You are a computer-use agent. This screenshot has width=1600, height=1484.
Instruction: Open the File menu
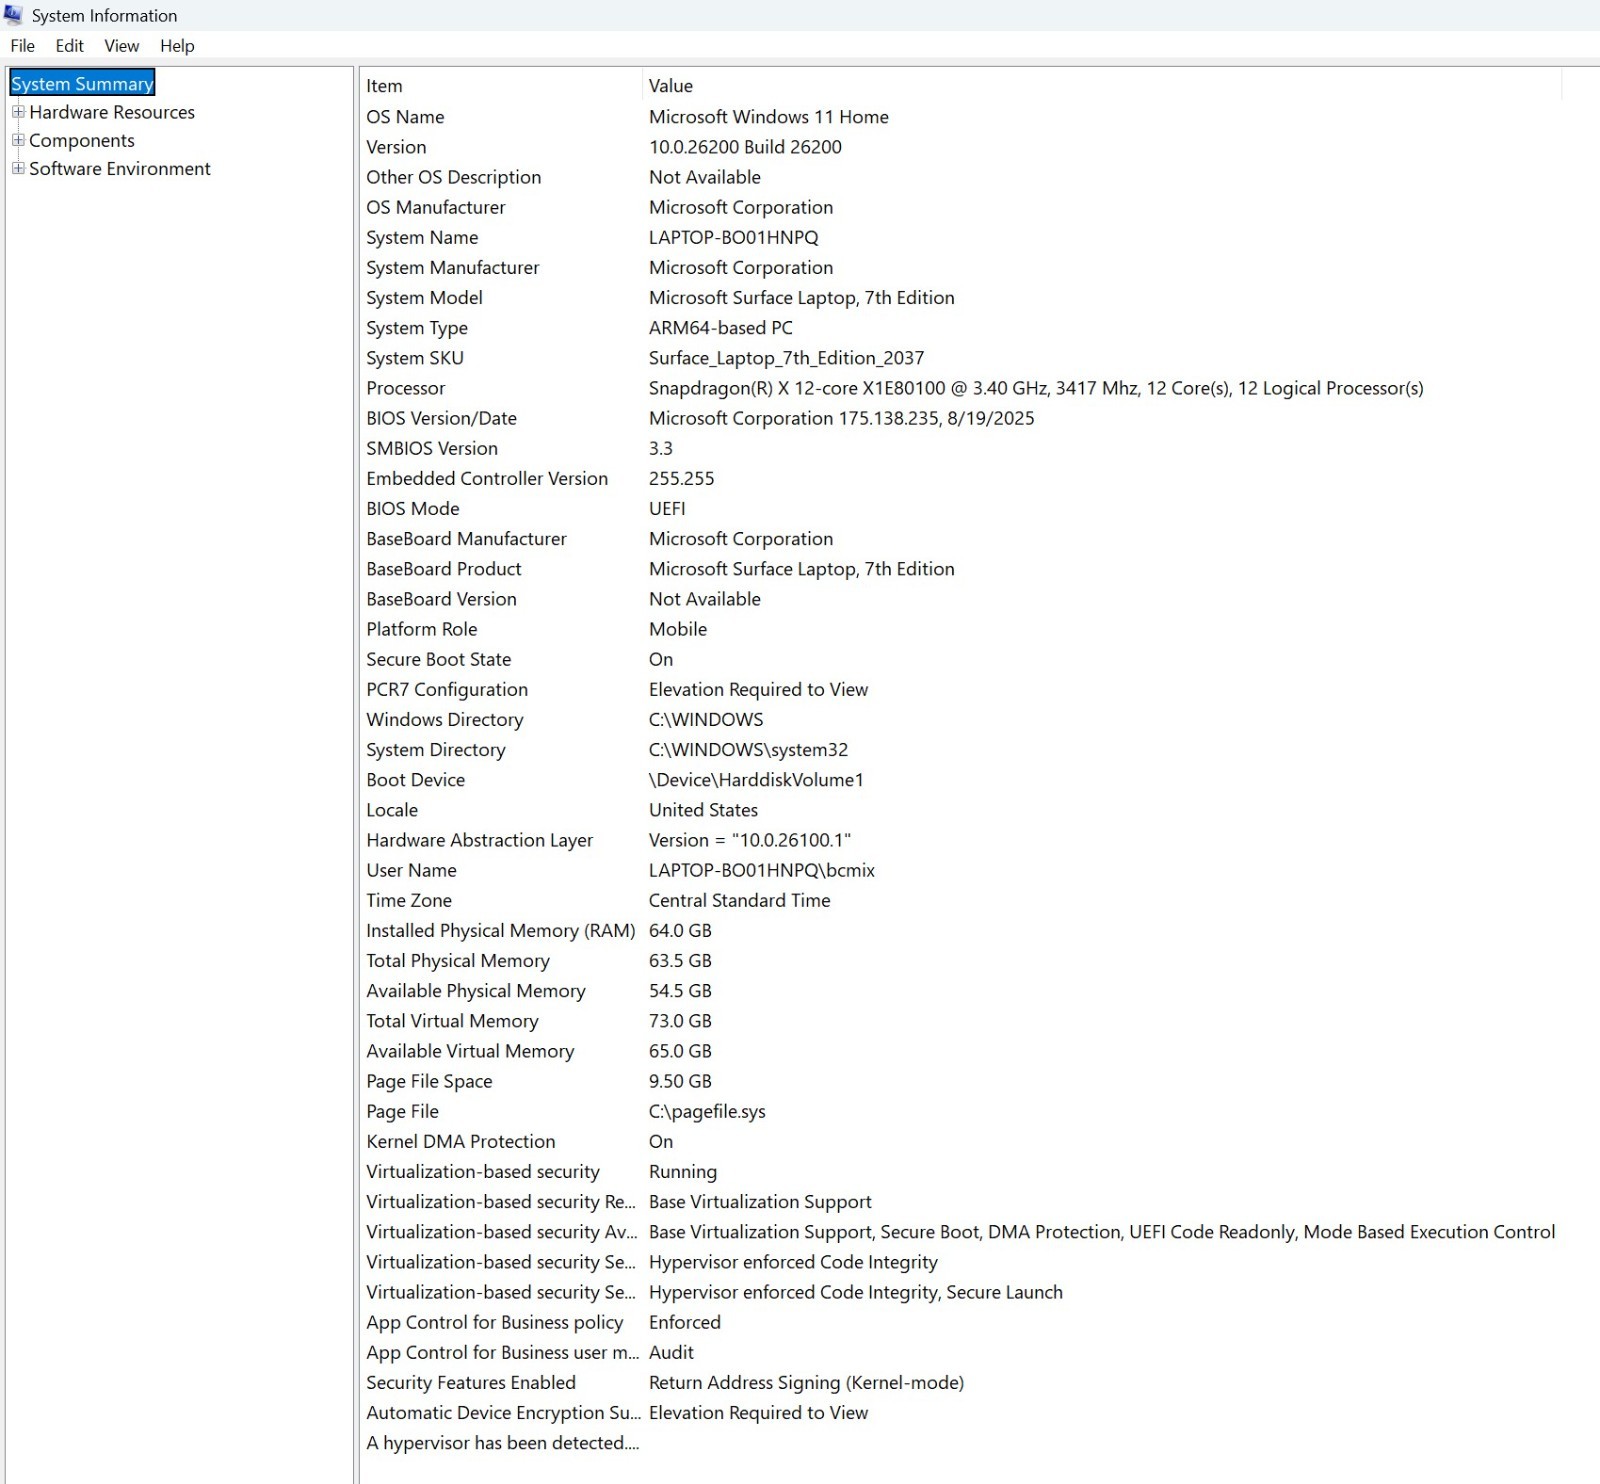click(x=22, y=46)
